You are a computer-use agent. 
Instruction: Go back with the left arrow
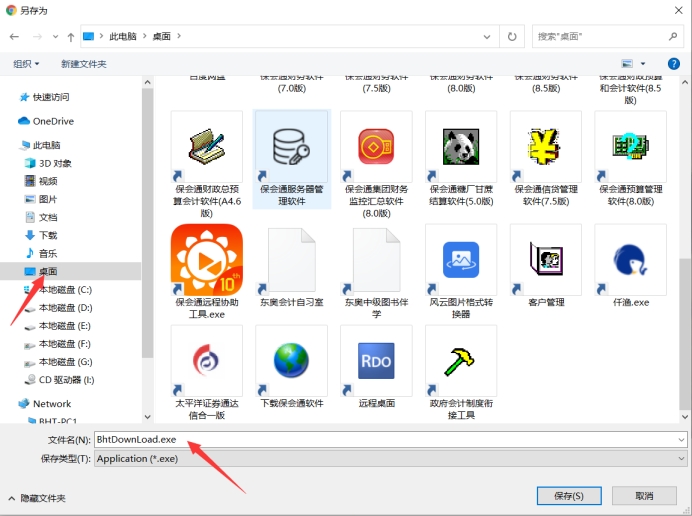click(x=14, y=37)
